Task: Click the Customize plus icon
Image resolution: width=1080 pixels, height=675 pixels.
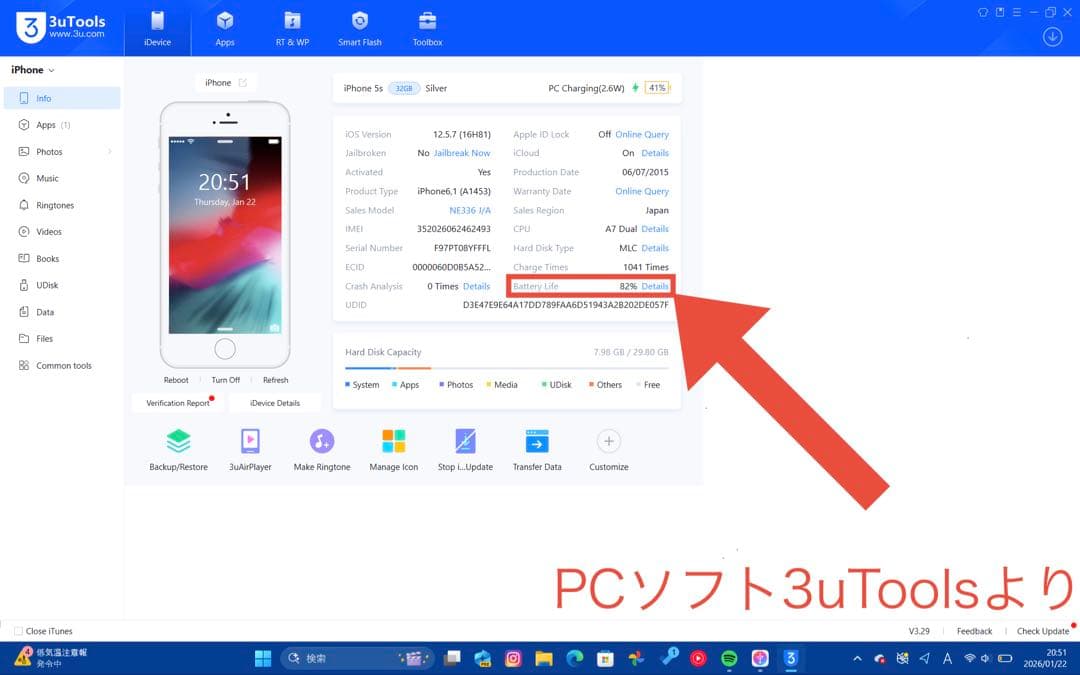Action: pos(608,441)
